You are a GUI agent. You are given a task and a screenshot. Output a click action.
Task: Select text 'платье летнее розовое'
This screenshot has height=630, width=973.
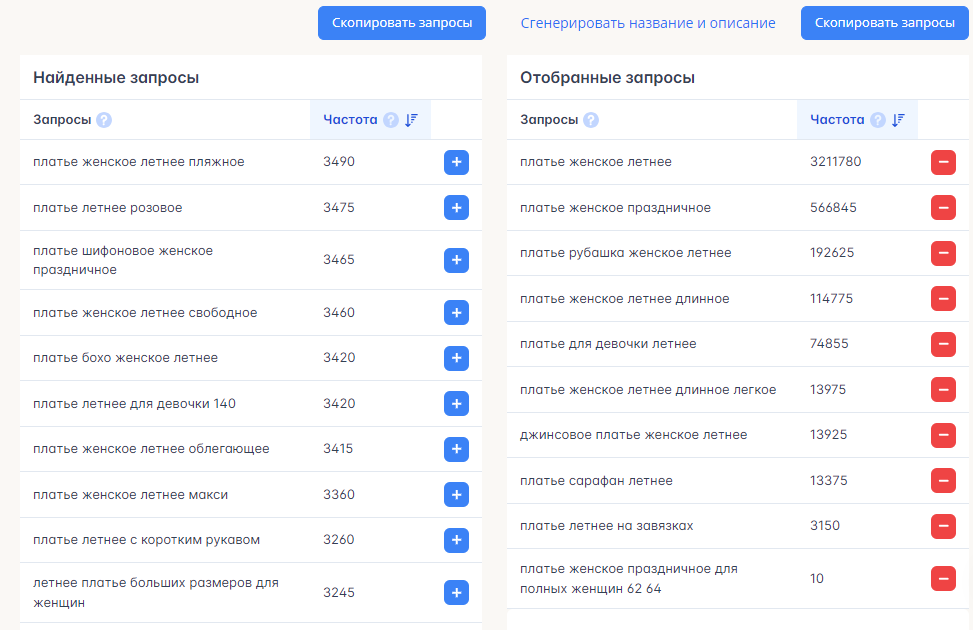pyautogui.click(x=108, y=208)
